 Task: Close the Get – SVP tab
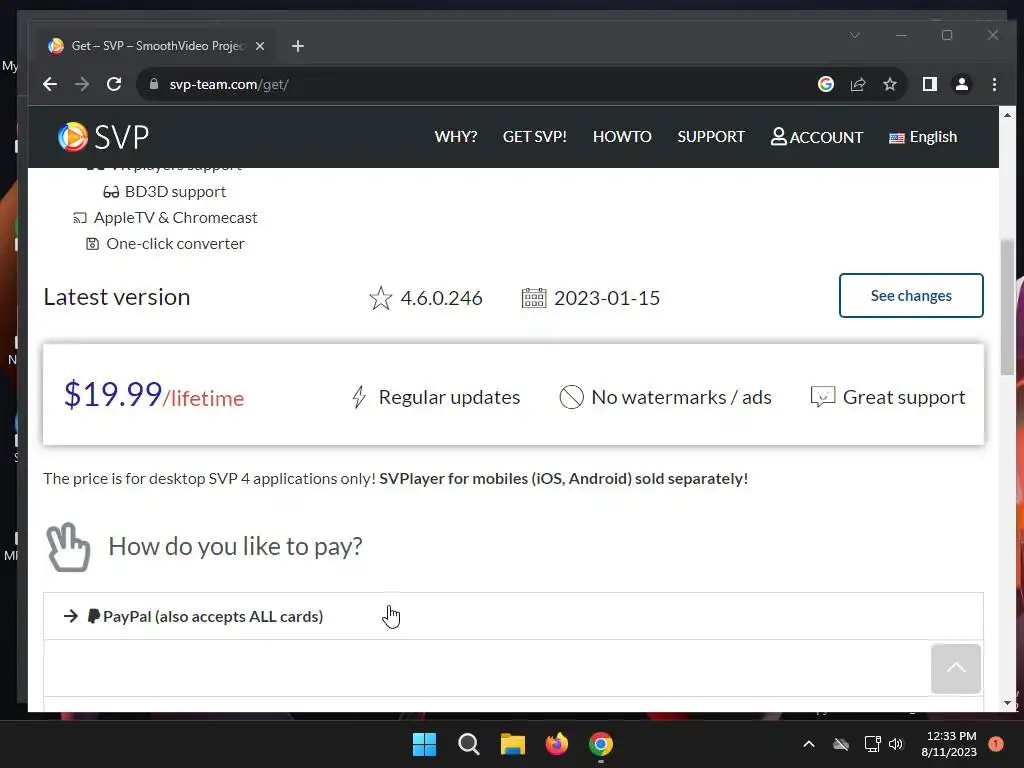click(x=260, y=46)
